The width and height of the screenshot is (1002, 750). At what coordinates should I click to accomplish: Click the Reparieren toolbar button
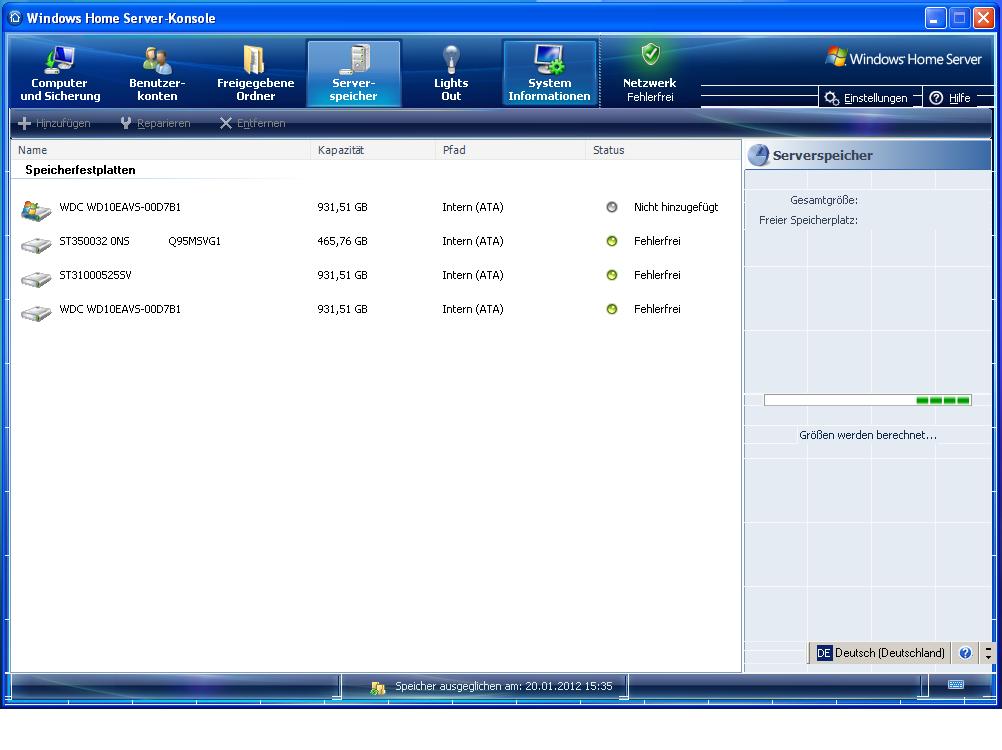pyautogui.click(x=155, y=123)
